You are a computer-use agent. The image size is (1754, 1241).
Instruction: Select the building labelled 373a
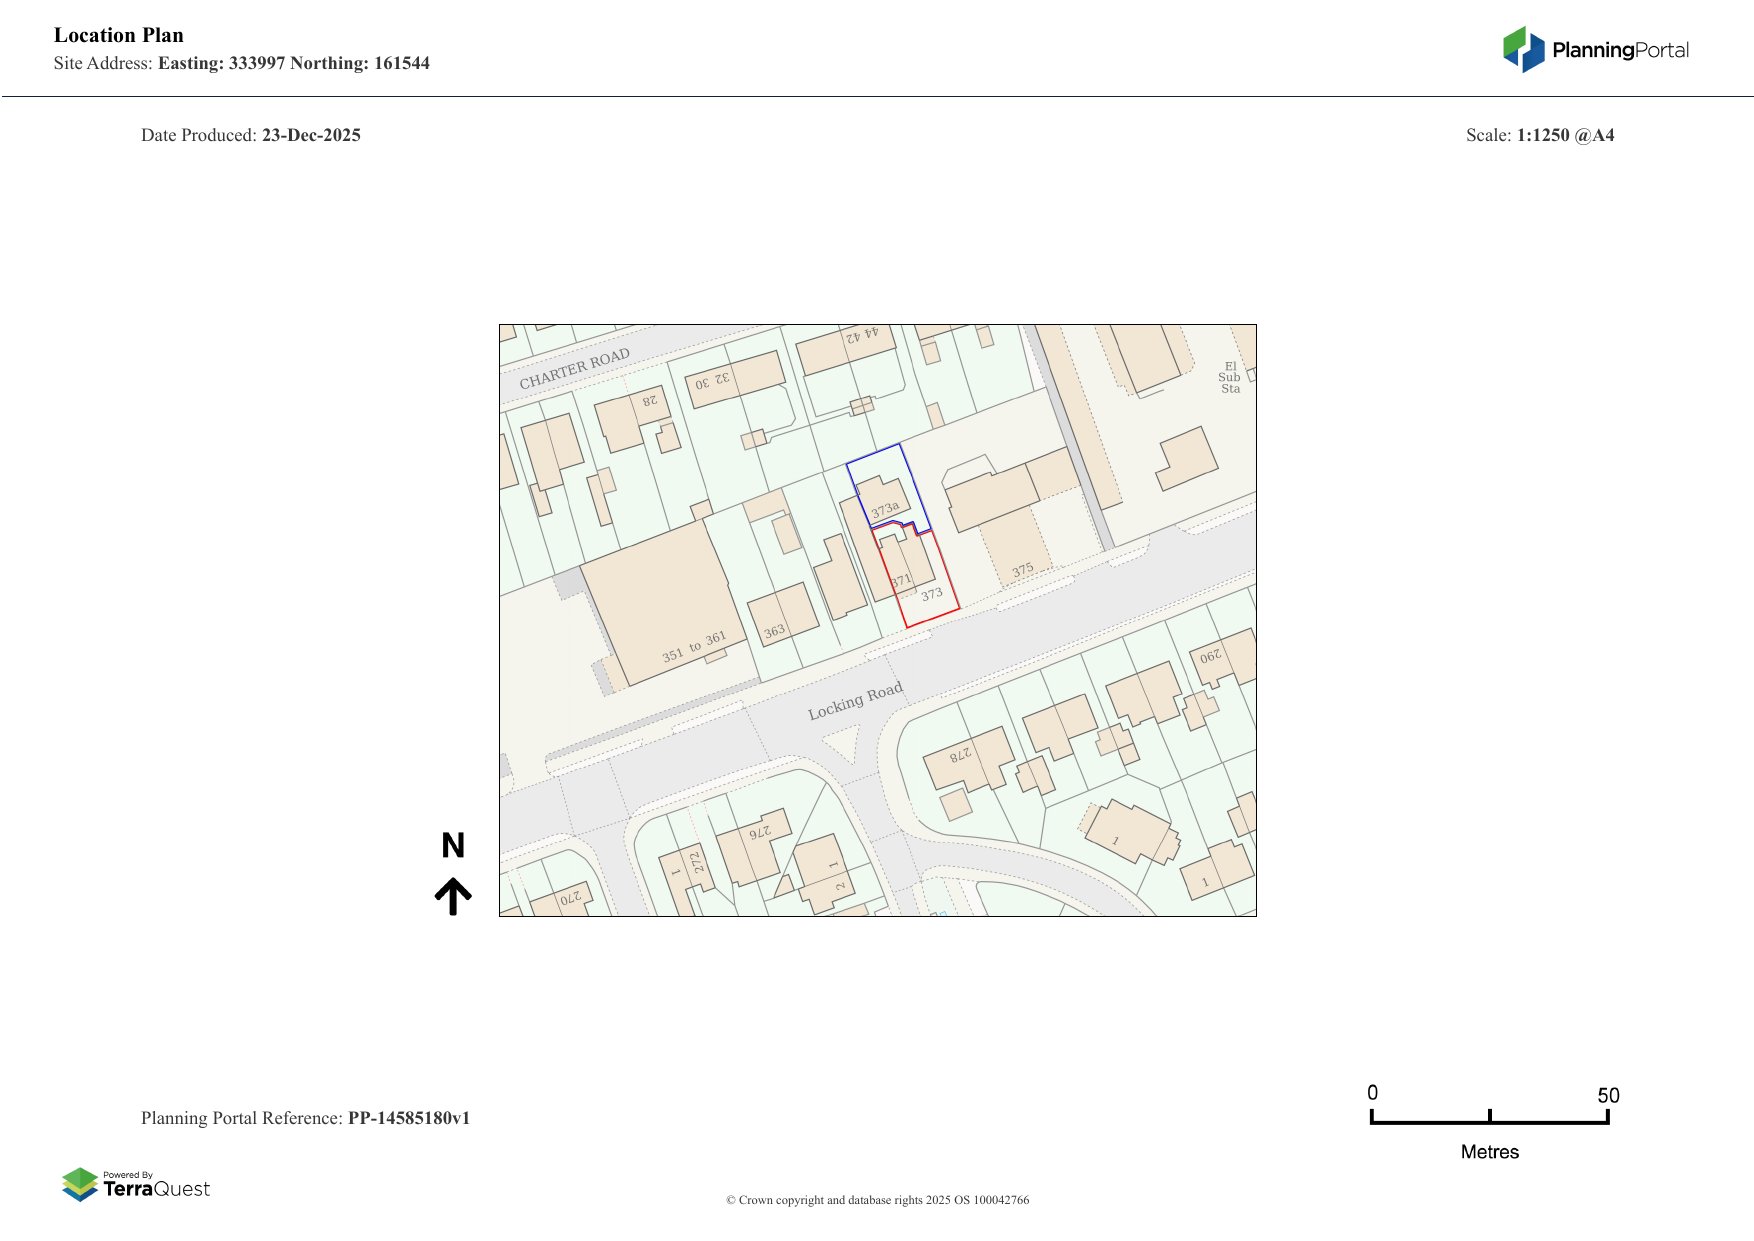883,505
